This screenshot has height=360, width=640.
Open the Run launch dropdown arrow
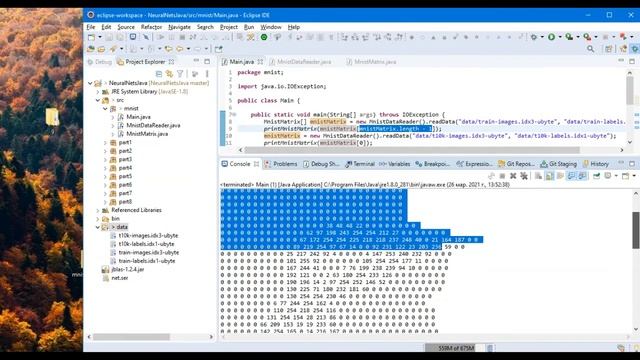560,37
